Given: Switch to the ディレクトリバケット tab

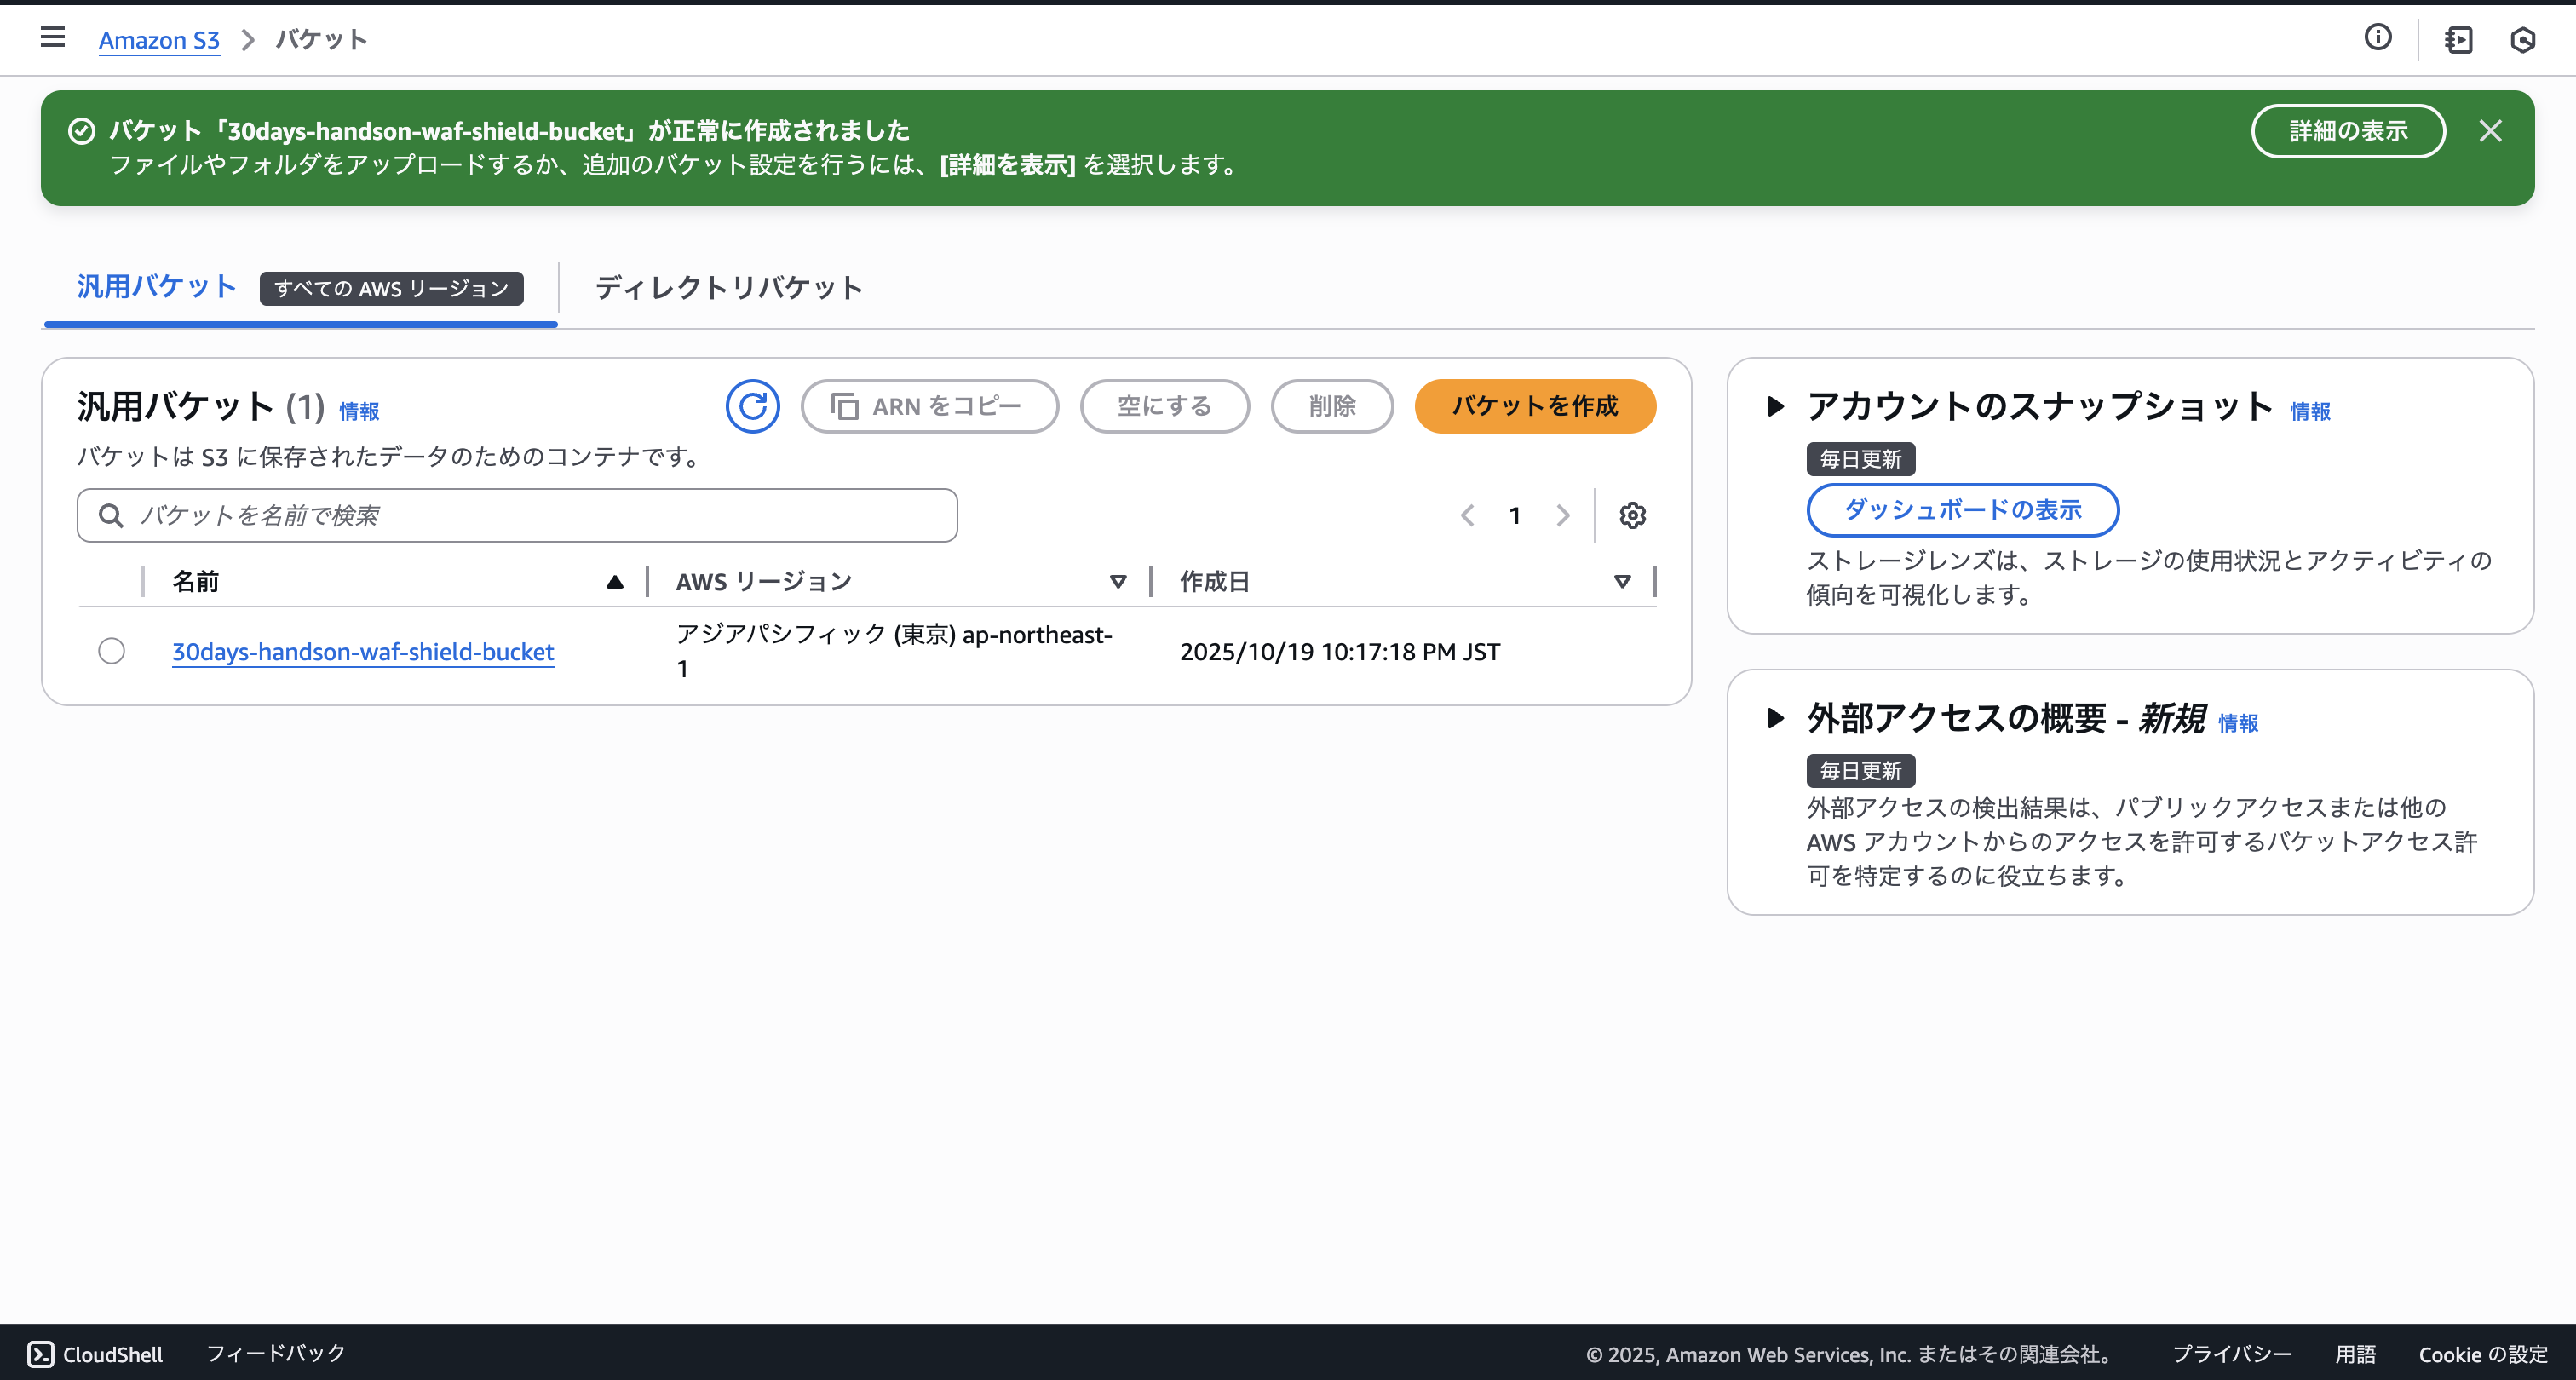Looking at the screenshot, I should click(727, 287).
